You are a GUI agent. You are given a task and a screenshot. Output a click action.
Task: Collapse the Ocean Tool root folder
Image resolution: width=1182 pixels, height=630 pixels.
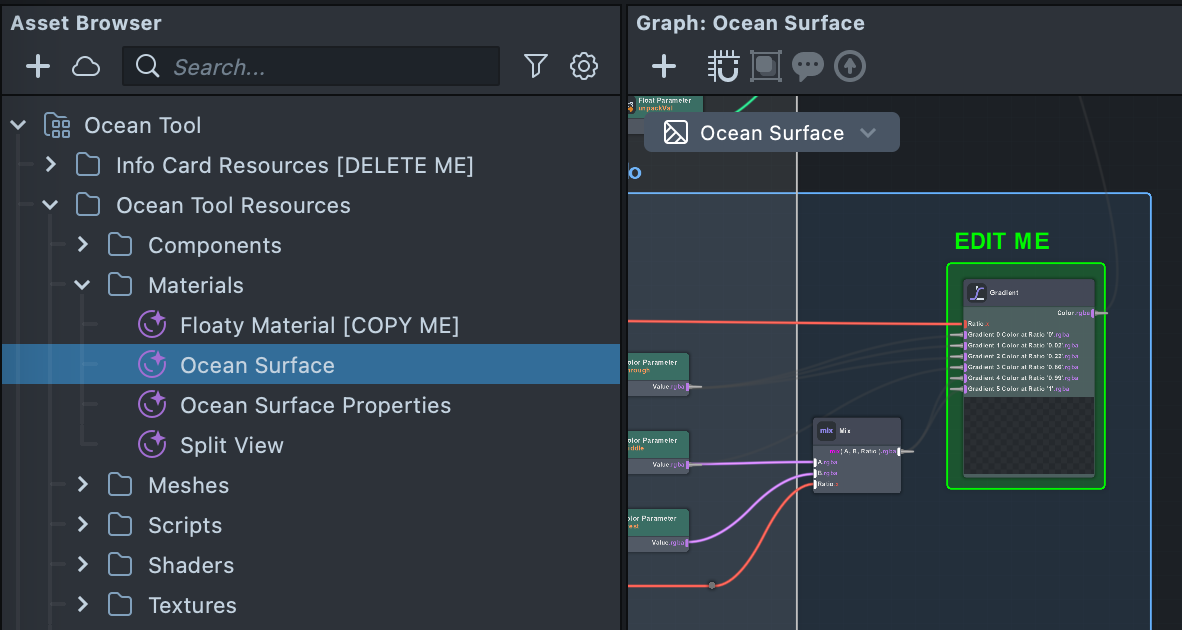(18, 126)
